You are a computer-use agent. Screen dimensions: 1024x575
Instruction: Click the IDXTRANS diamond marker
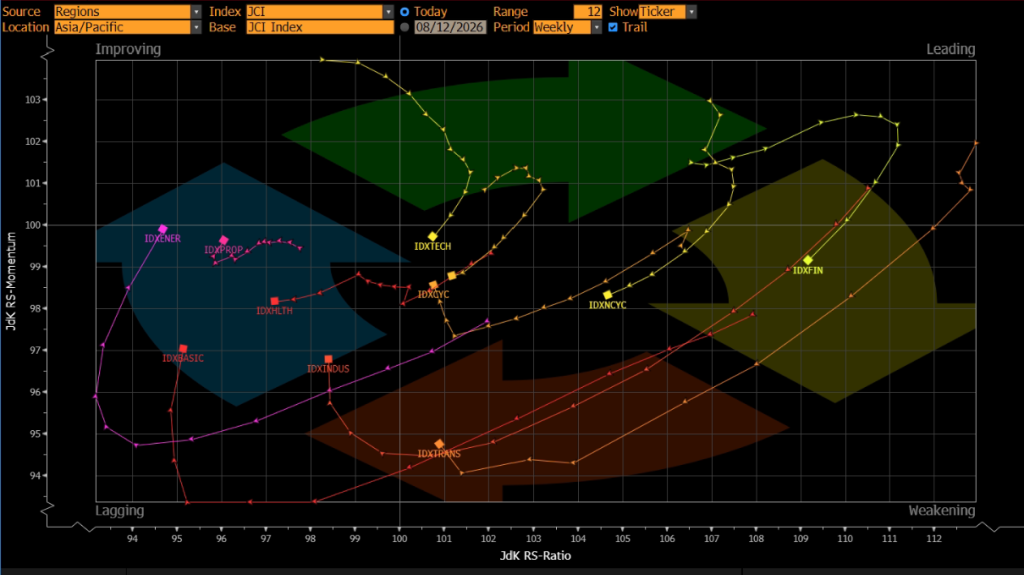pyautogui.click(x=439, y=444)
